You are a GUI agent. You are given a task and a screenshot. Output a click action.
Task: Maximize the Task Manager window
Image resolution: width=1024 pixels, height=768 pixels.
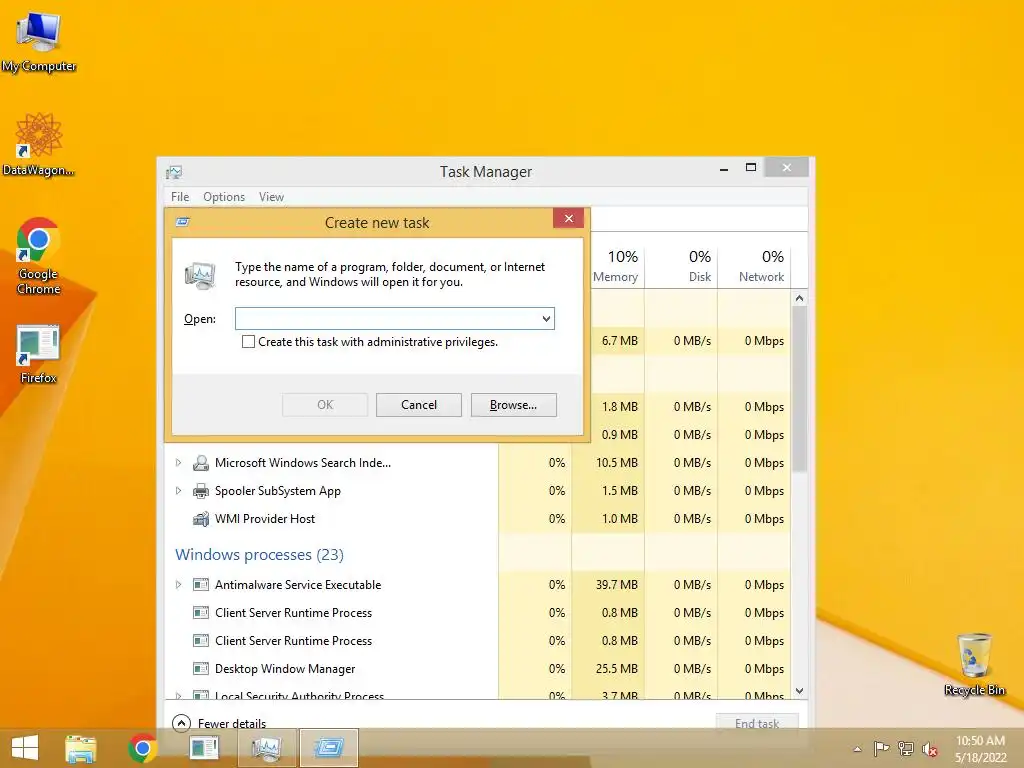751,168
